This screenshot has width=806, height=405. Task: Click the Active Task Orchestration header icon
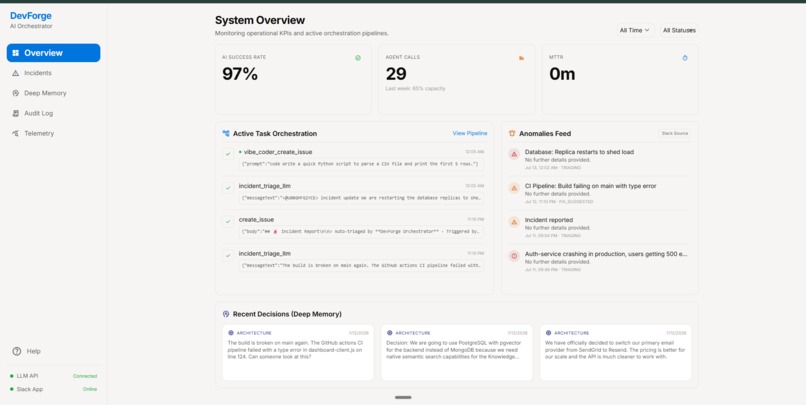(x=226, y=133)
